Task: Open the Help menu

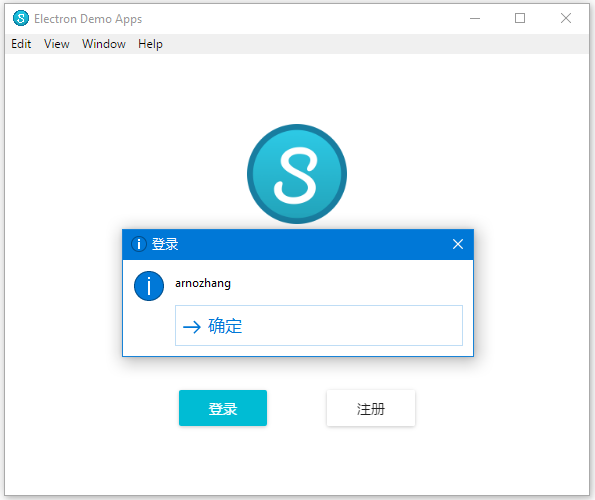Action: pos(150,44)
